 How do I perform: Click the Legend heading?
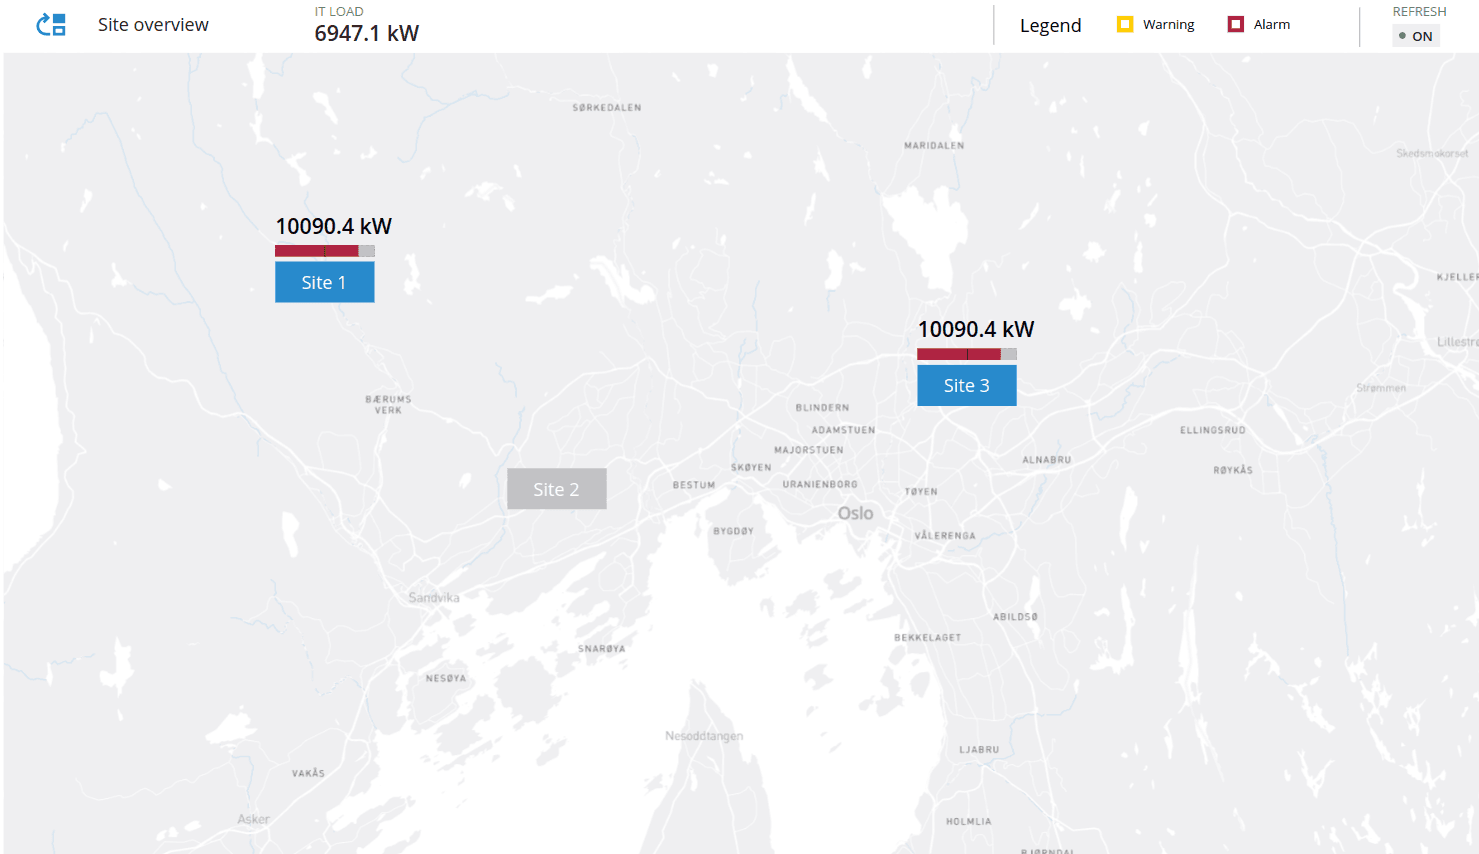coord(1050,25)
